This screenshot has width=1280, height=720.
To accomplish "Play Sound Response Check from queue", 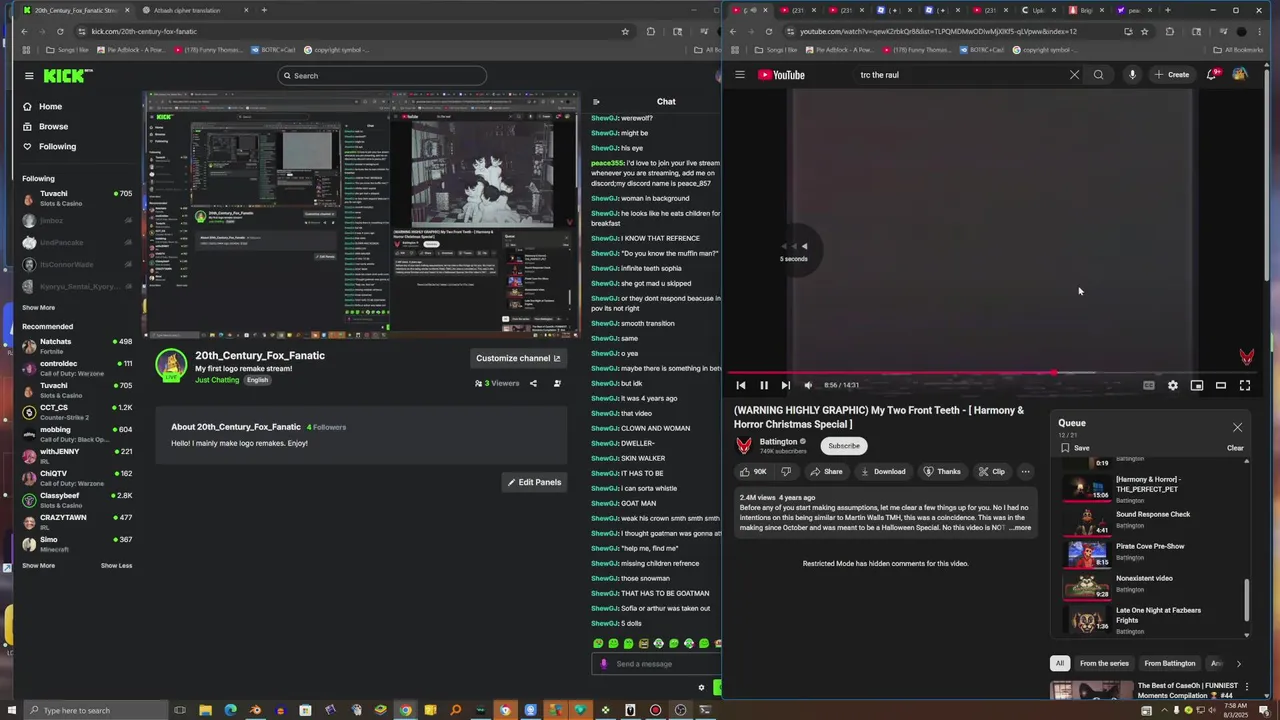I will pos(1152,520).
